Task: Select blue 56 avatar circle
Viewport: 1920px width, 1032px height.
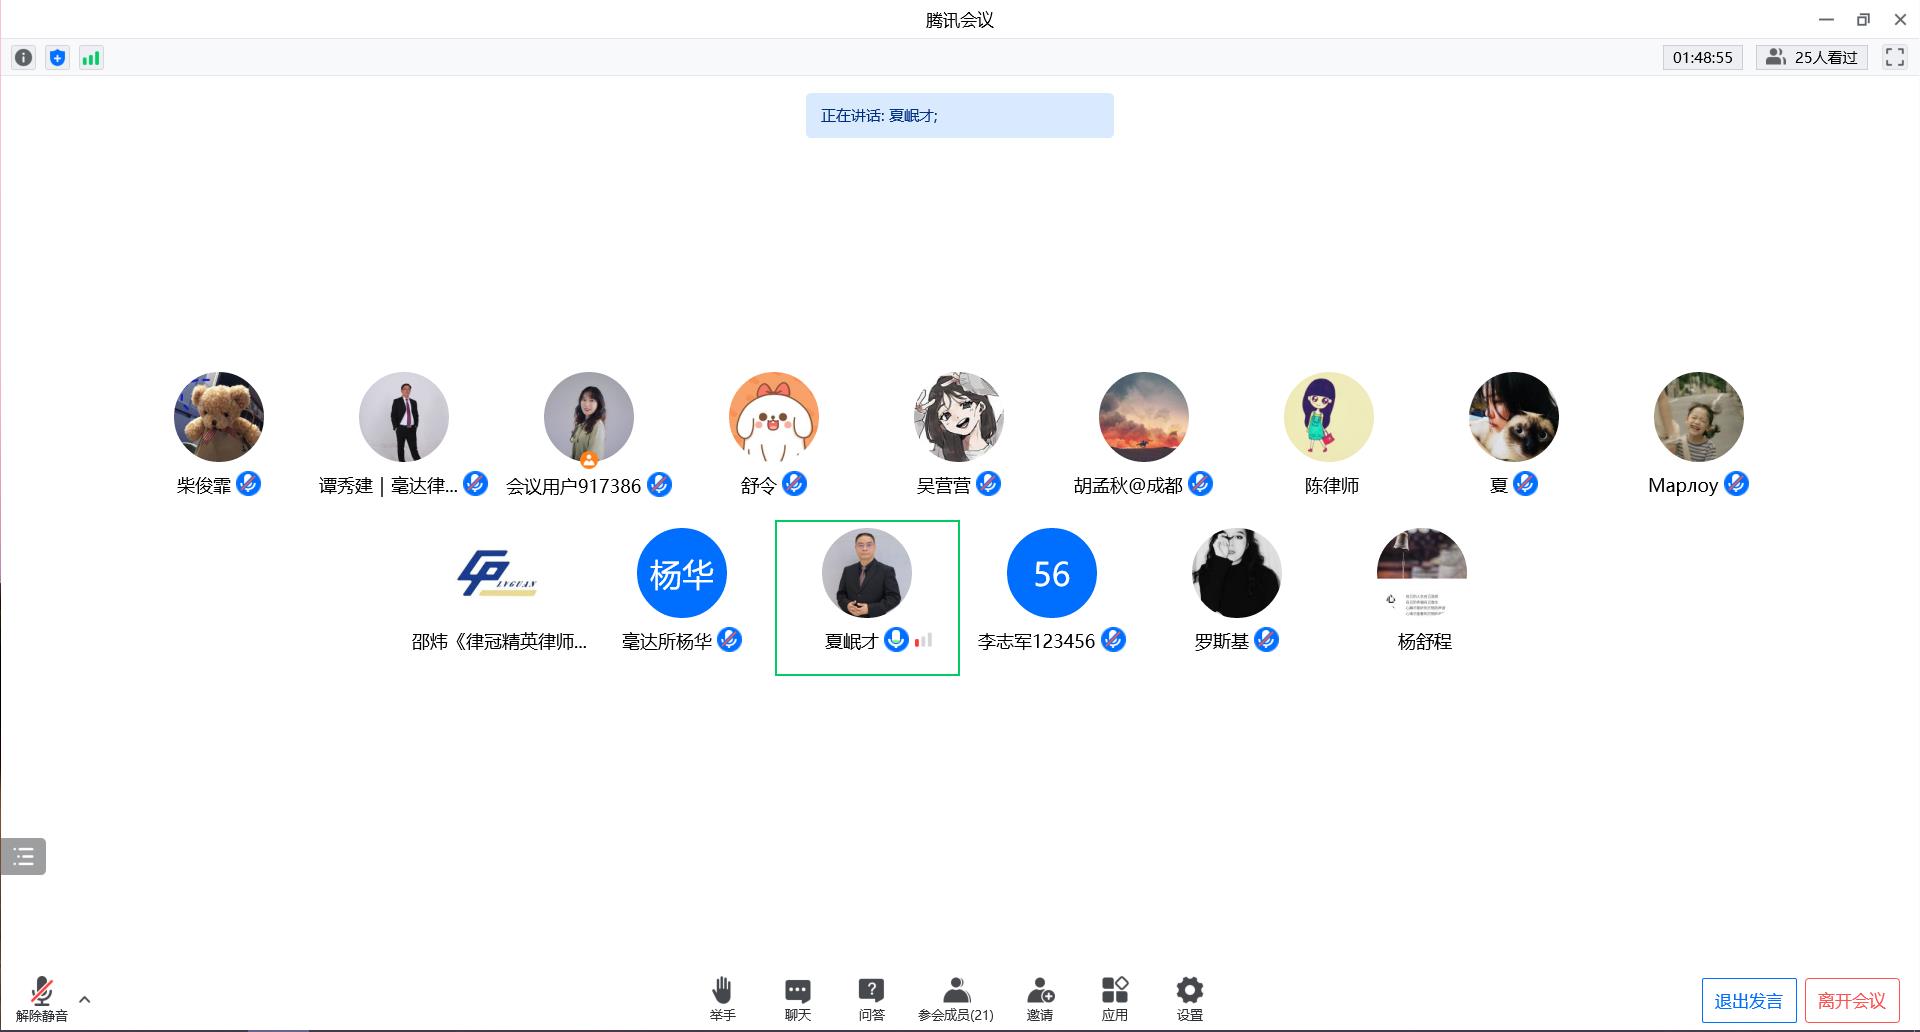Action: pyautogui.click(x=1052, y=573)
